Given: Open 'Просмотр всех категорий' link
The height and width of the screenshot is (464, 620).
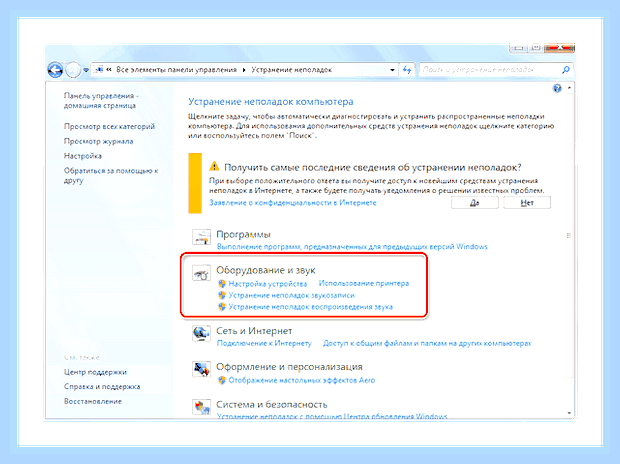Looking at the screenshot, I should click(x=109, y=126).
